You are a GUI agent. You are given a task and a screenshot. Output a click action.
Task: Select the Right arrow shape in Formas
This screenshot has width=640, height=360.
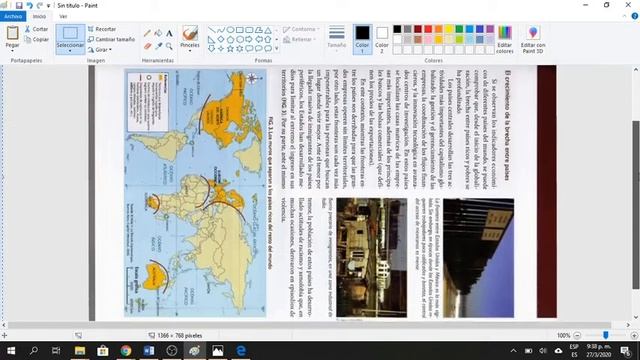pos(249,39)
